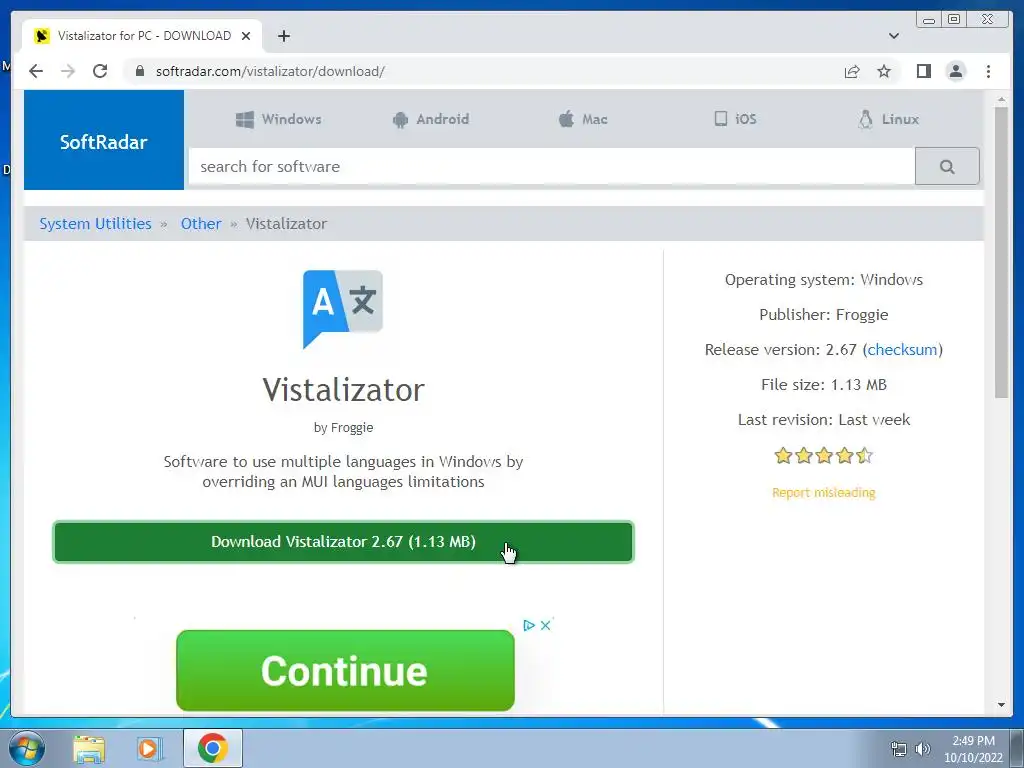The height and width of the screenshot is (768, 1024).
Task: Click the 'by Froggie' text
Action: pyautogui.click(x=344, y=428)
